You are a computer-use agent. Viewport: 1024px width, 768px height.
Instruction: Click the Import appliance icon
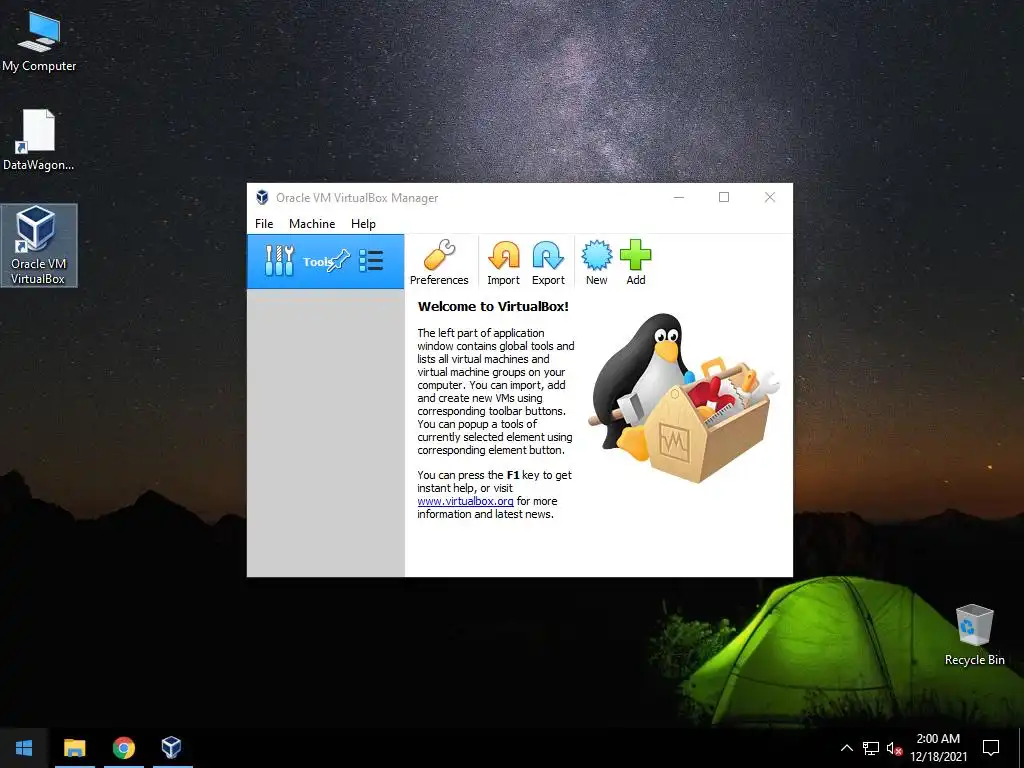click(504, 263)
